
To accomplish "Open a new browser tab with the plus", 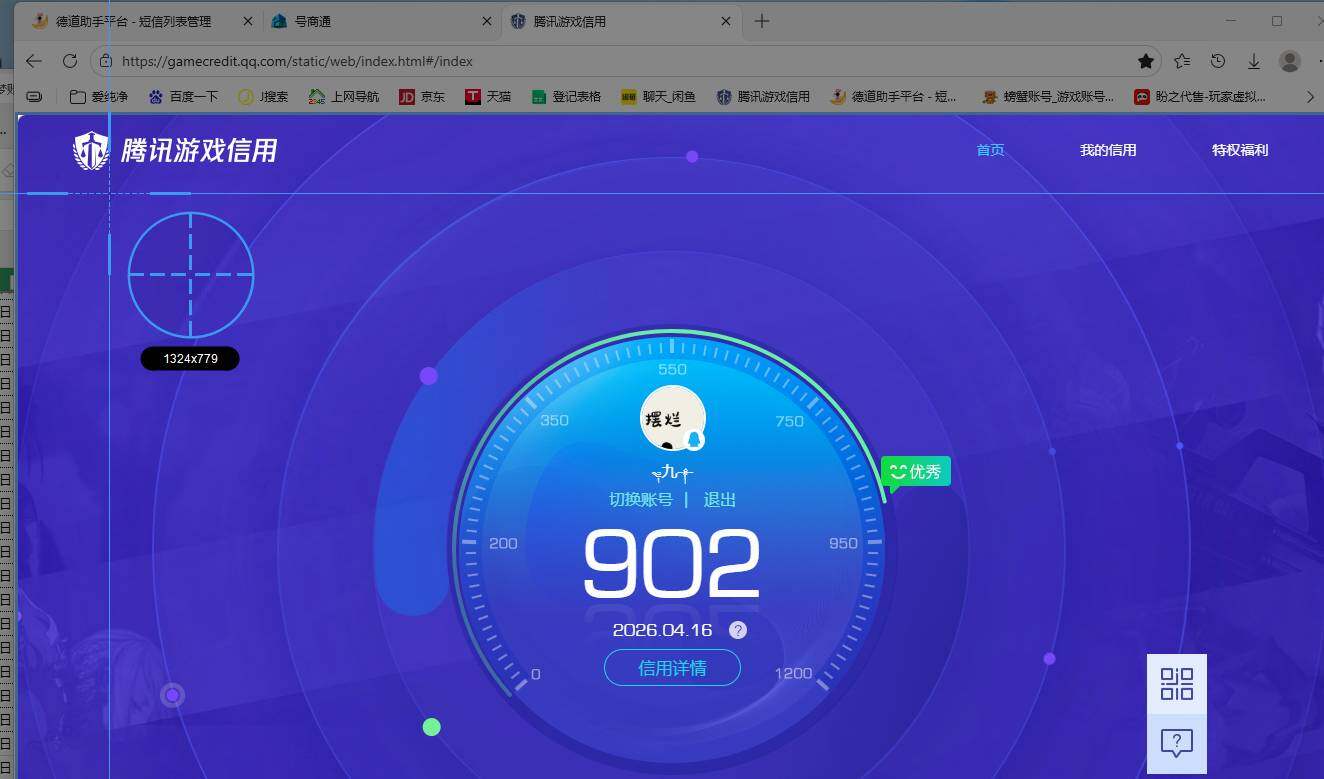I will point(762,20).
